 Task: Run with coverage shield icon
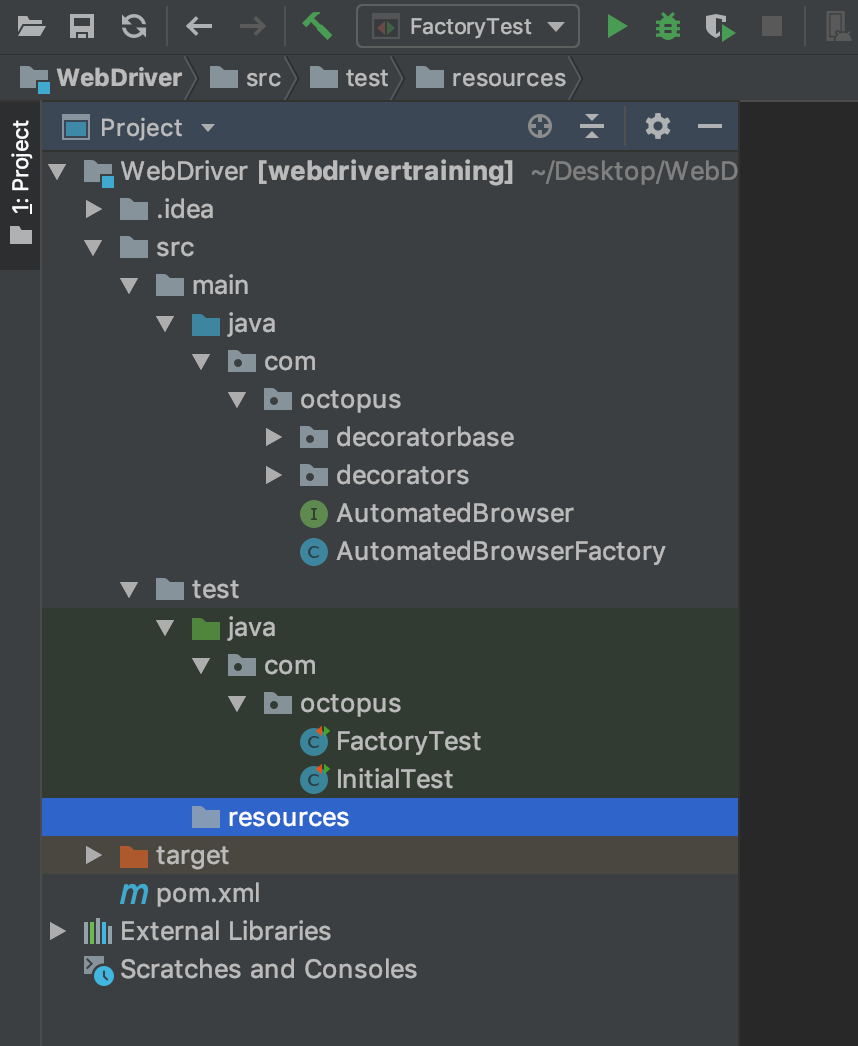(x=719, y=26)
